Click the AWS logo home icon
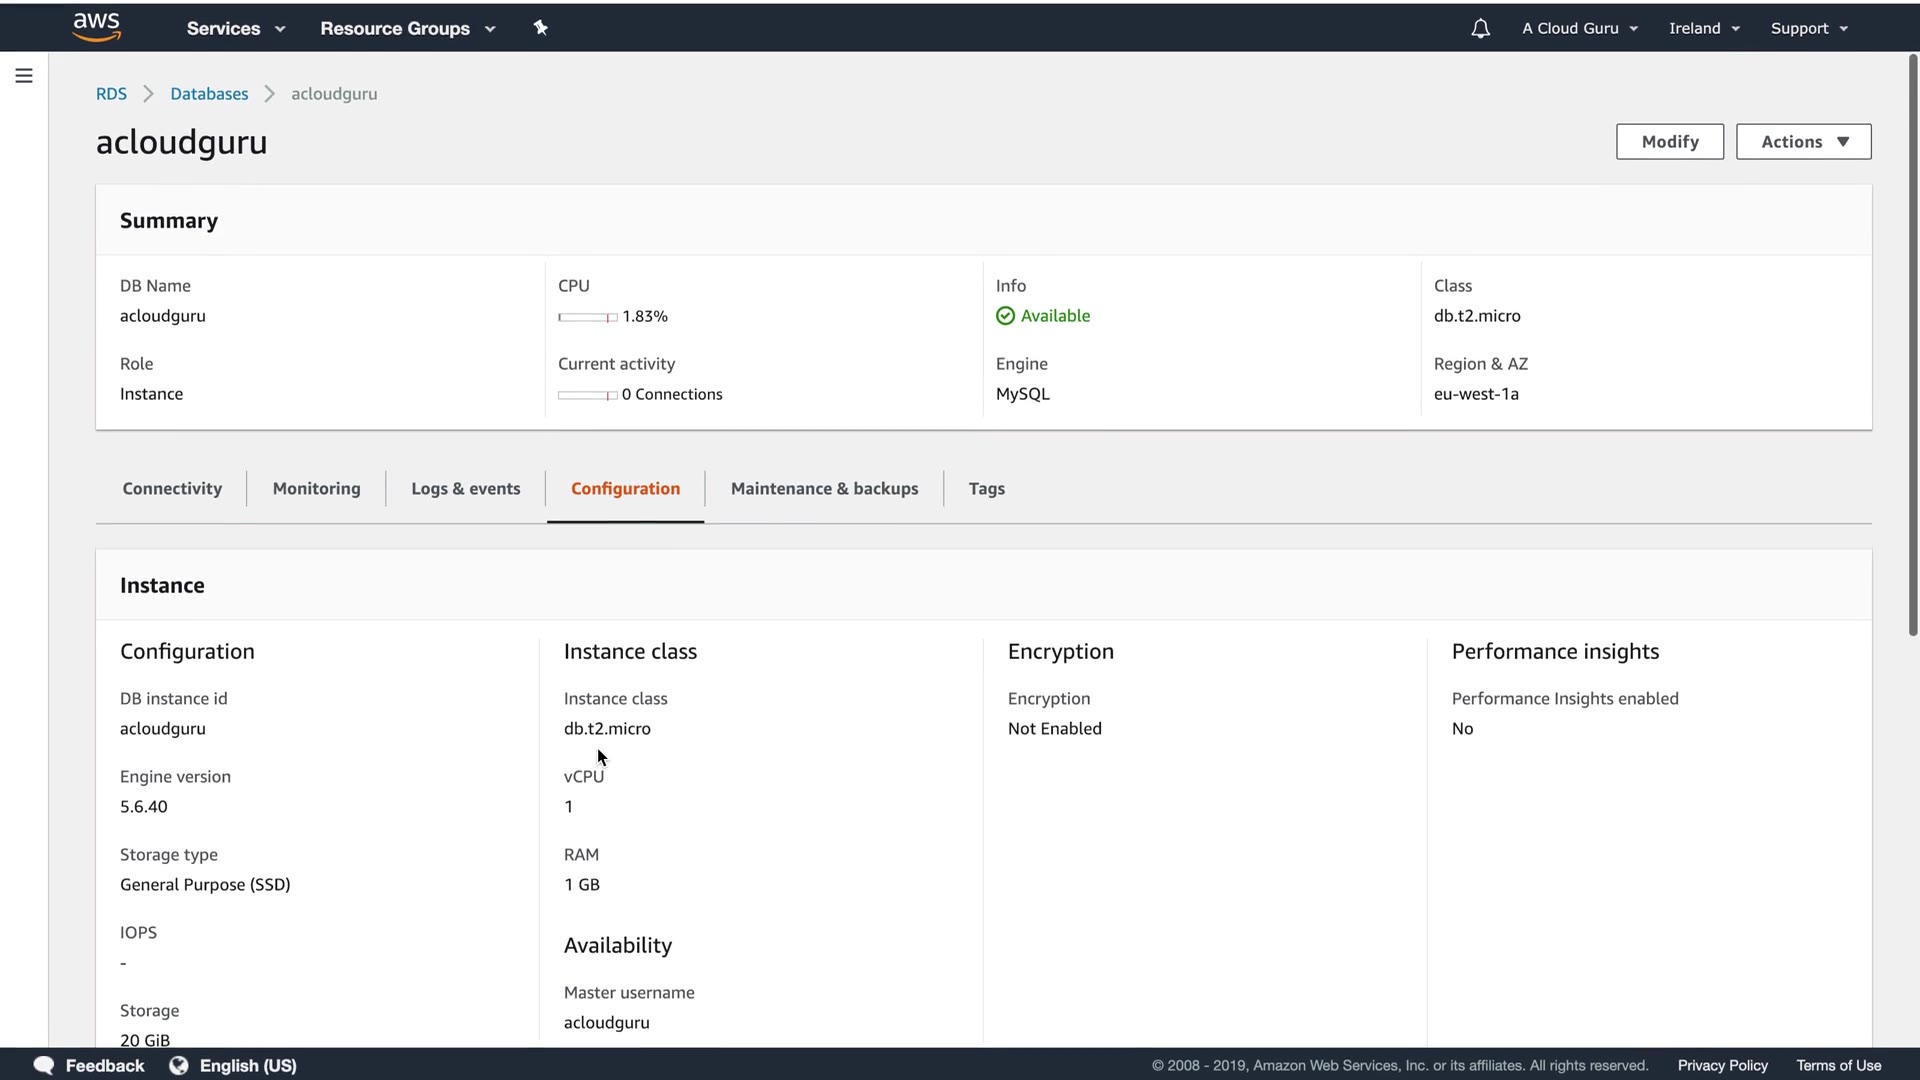 pos(97,27)
